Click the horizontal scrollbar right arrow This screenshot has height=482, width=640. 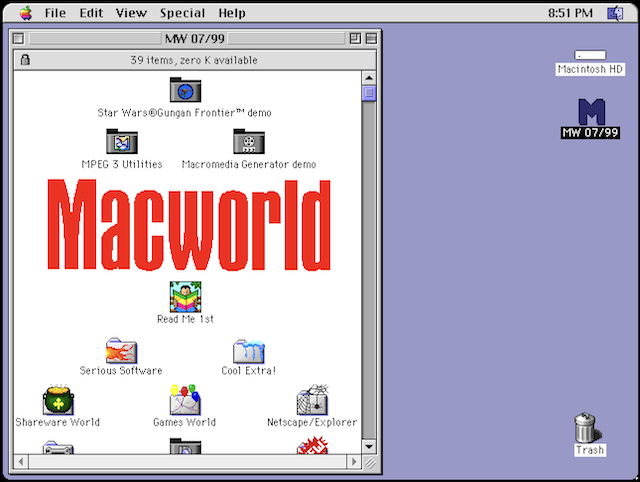coord(354,462)
